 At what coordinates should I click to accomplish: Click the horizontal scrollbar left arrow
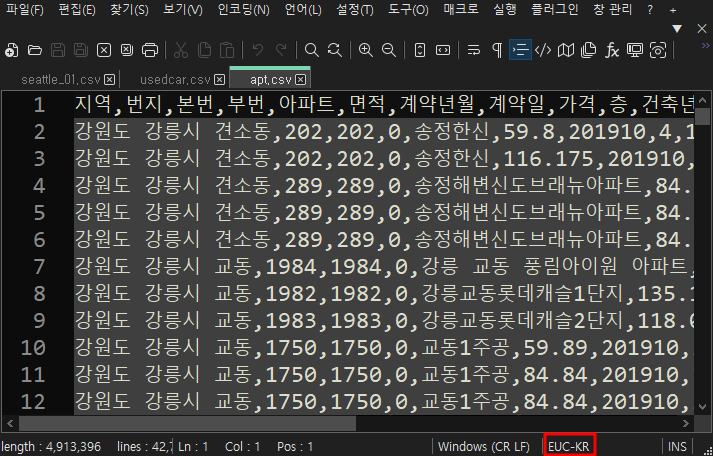10,424
